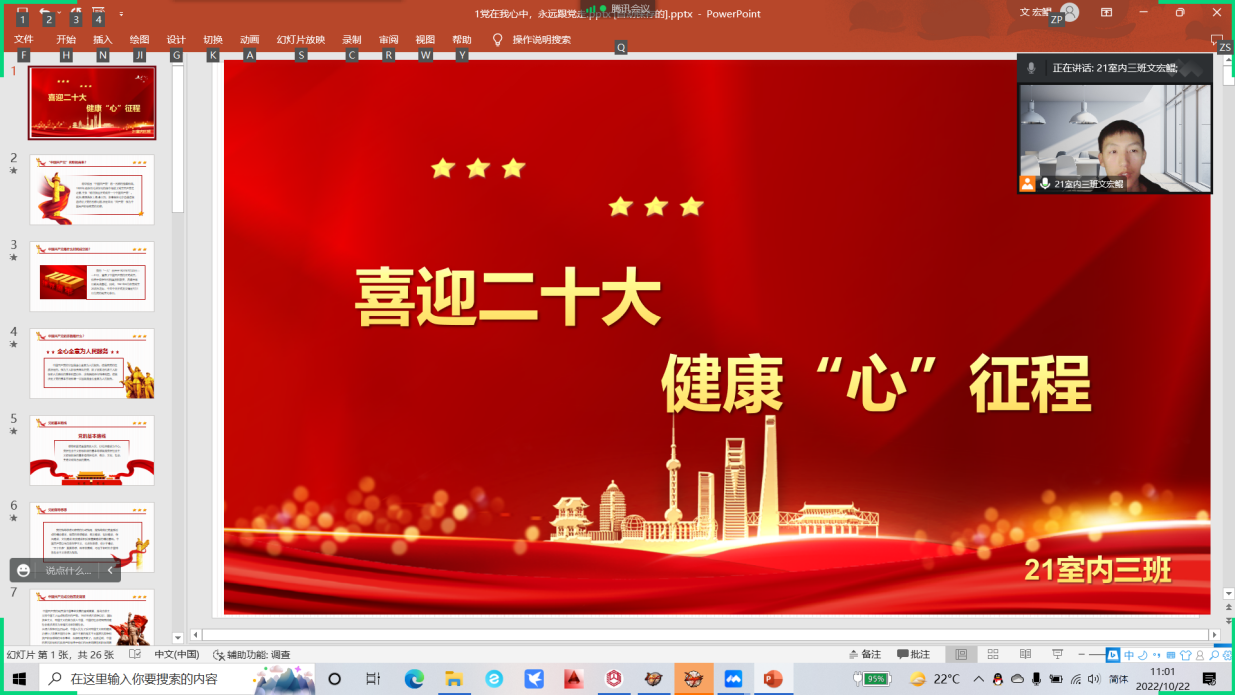The width and height of the screenshot is (1235, 695).
Task: Click the horizontal scrollbar below the slide
Action: coord(700,634)
